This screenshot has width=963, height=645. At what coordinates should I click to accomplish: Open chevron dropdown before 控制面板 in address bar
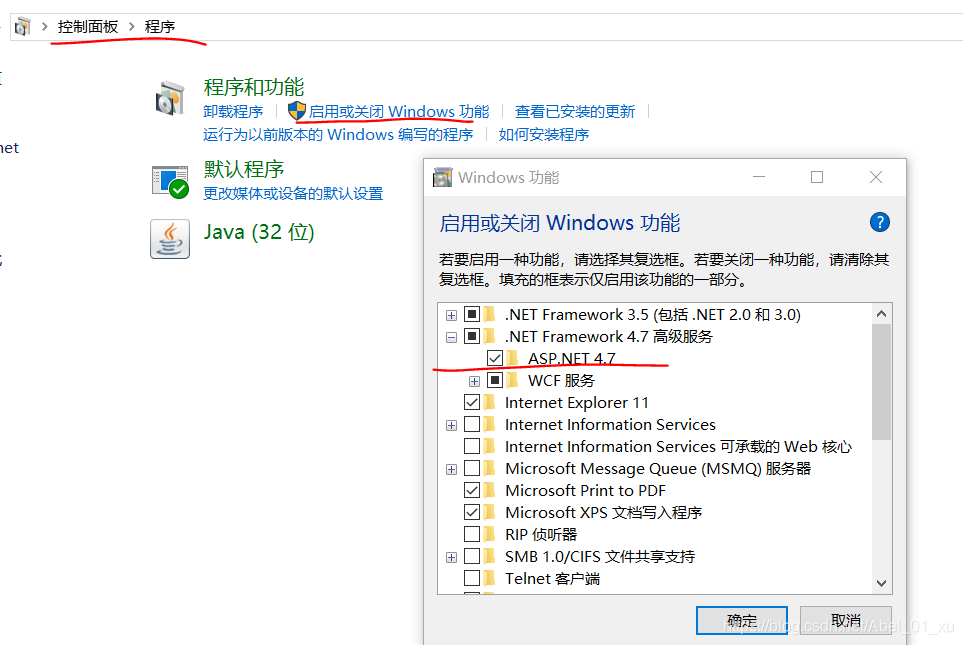[x=45, y=26]
